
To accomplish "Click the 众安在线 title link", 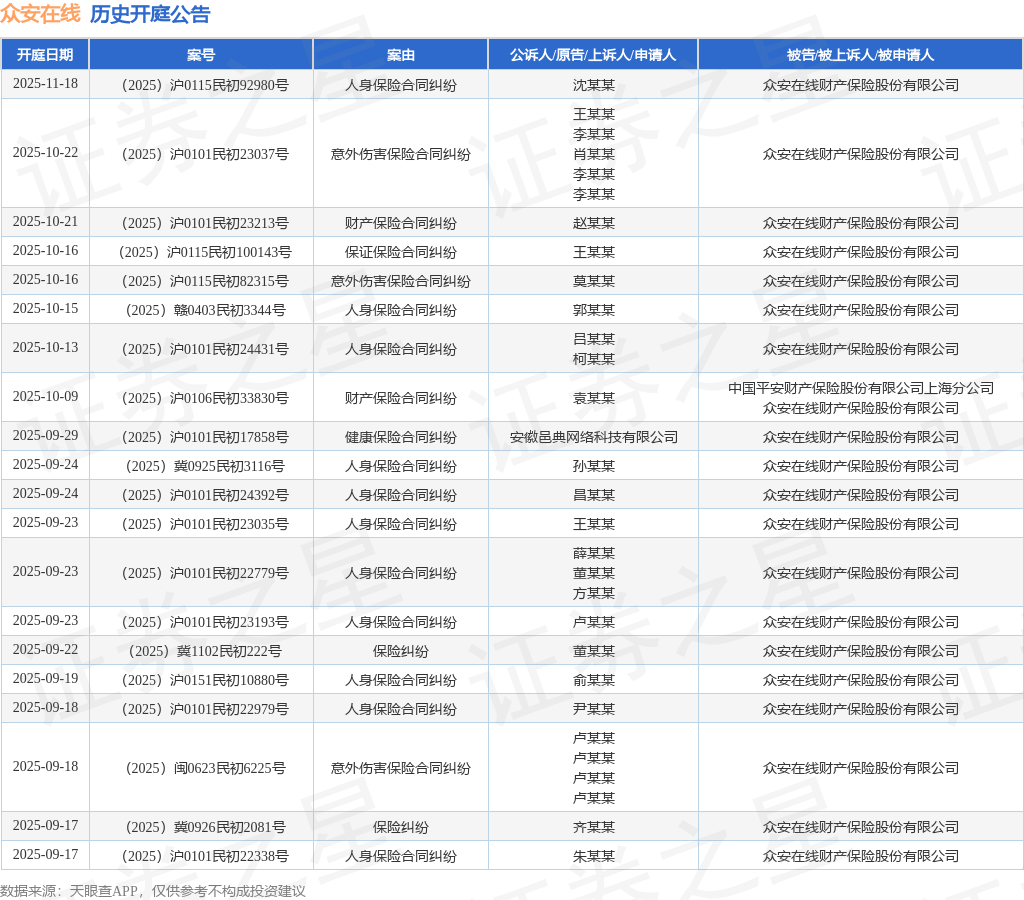I will (40, 14).
